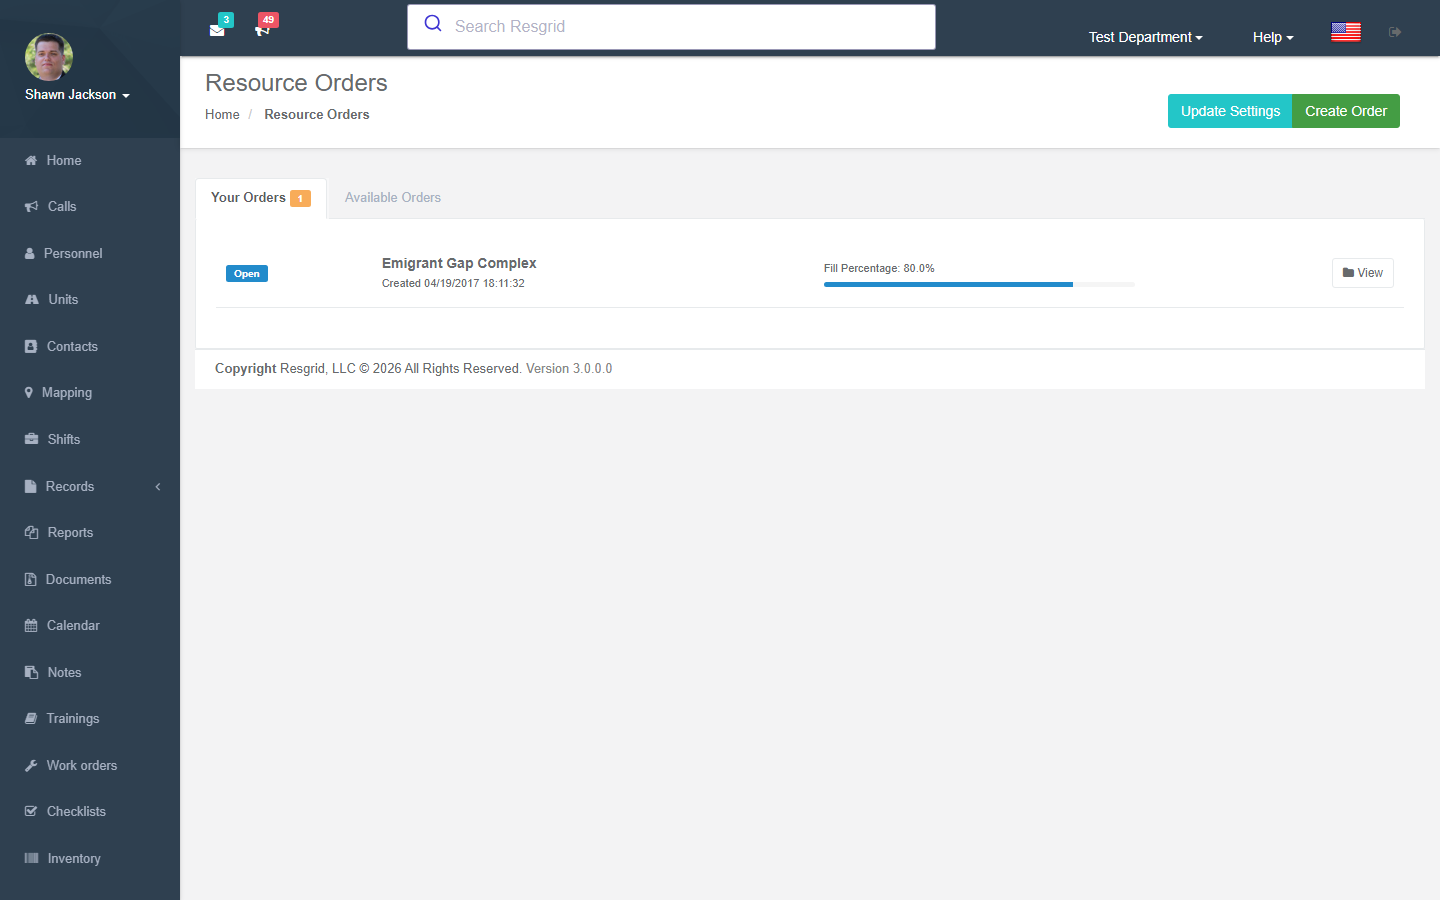Open Calls in the sidebar
Screen dimensions: 1440x900
click(90, 207)
